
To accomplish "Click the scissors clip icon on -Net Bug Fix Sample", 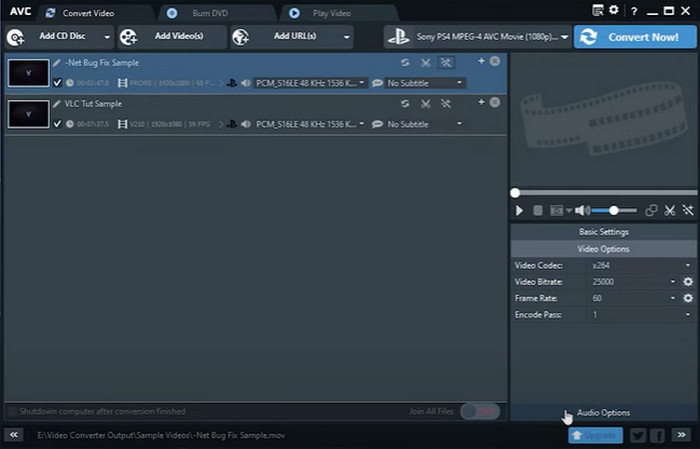I will coord(425,63).
